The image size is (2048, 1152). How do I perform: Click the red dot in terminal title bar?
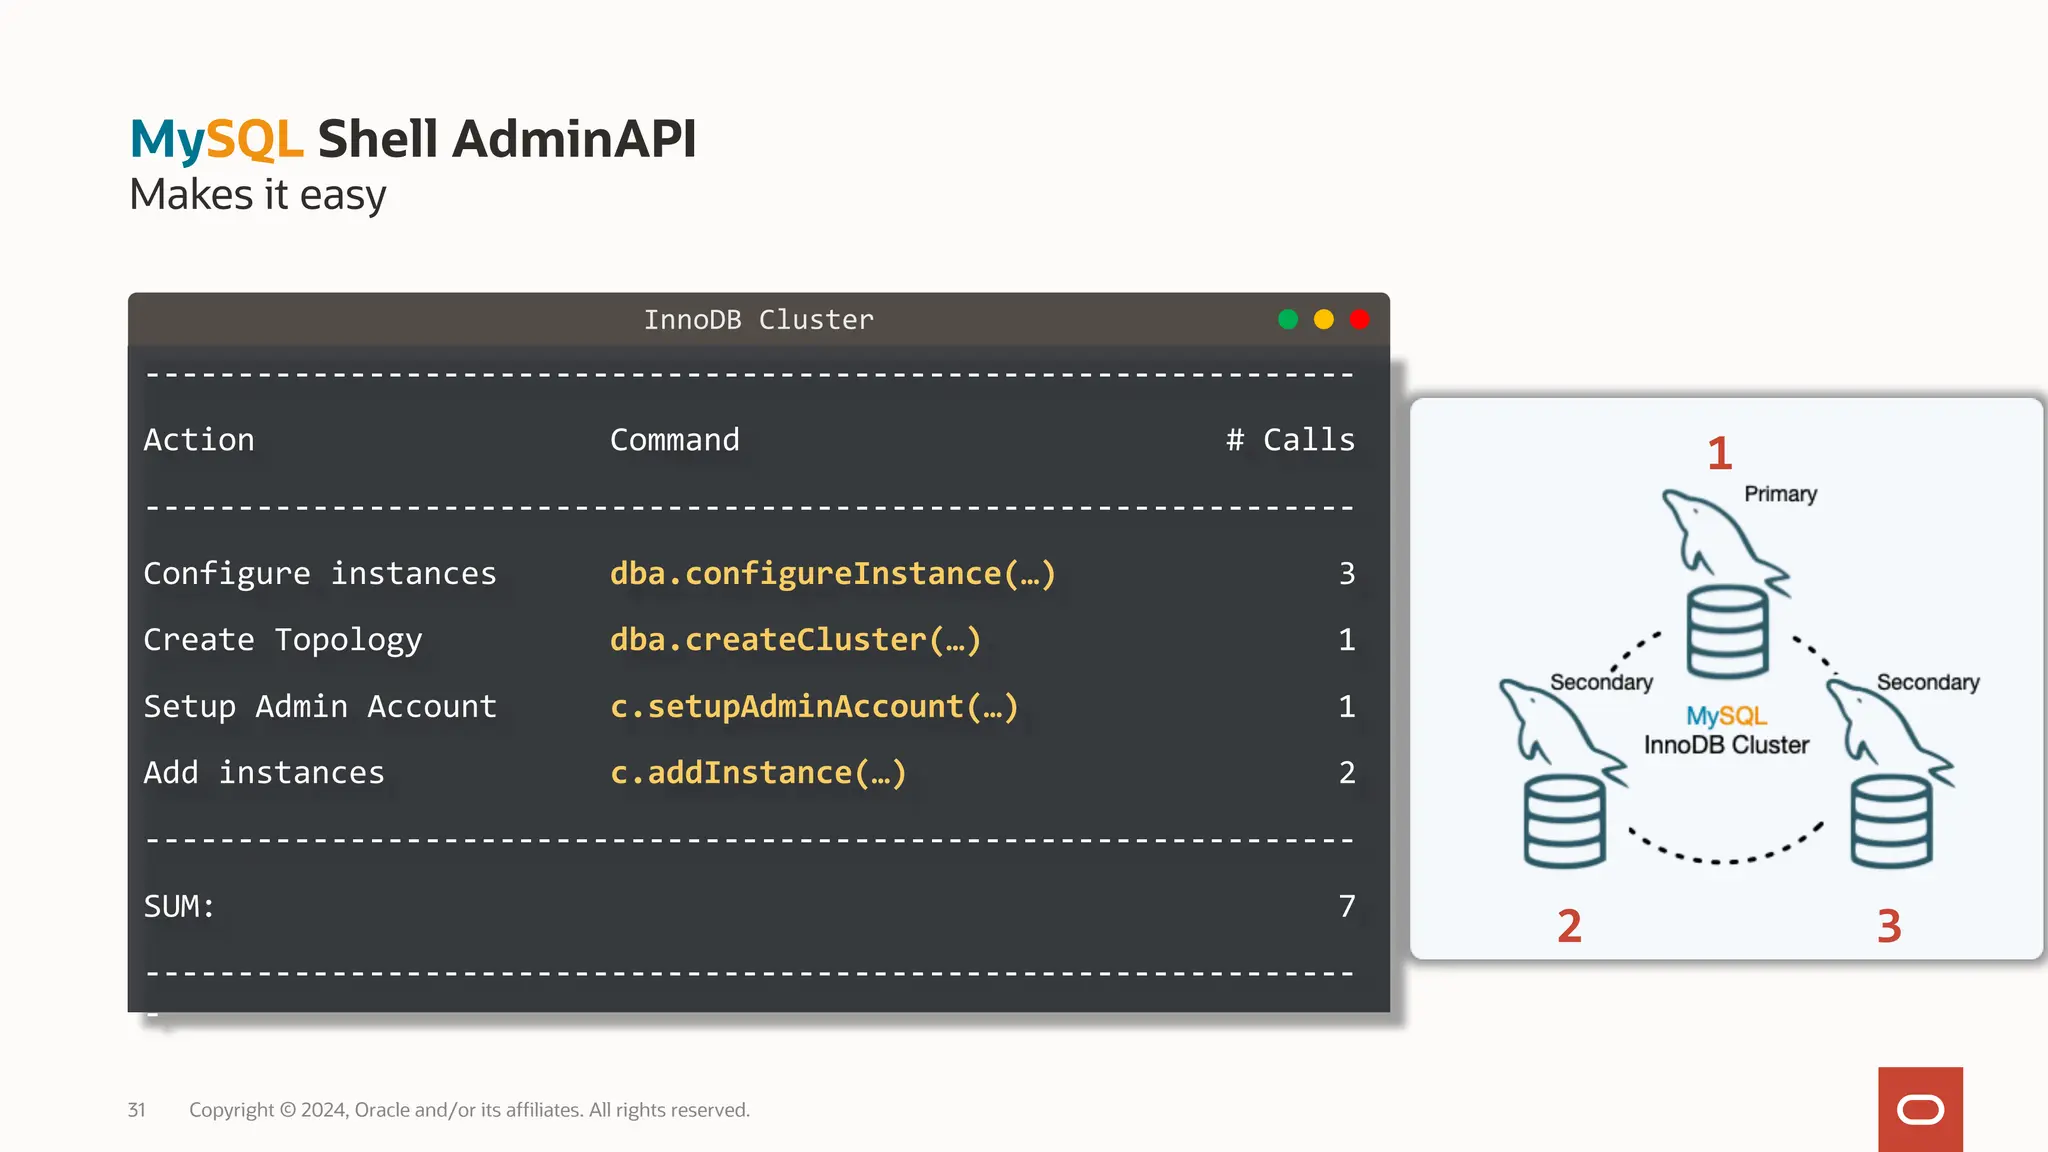click(1359, 319)
